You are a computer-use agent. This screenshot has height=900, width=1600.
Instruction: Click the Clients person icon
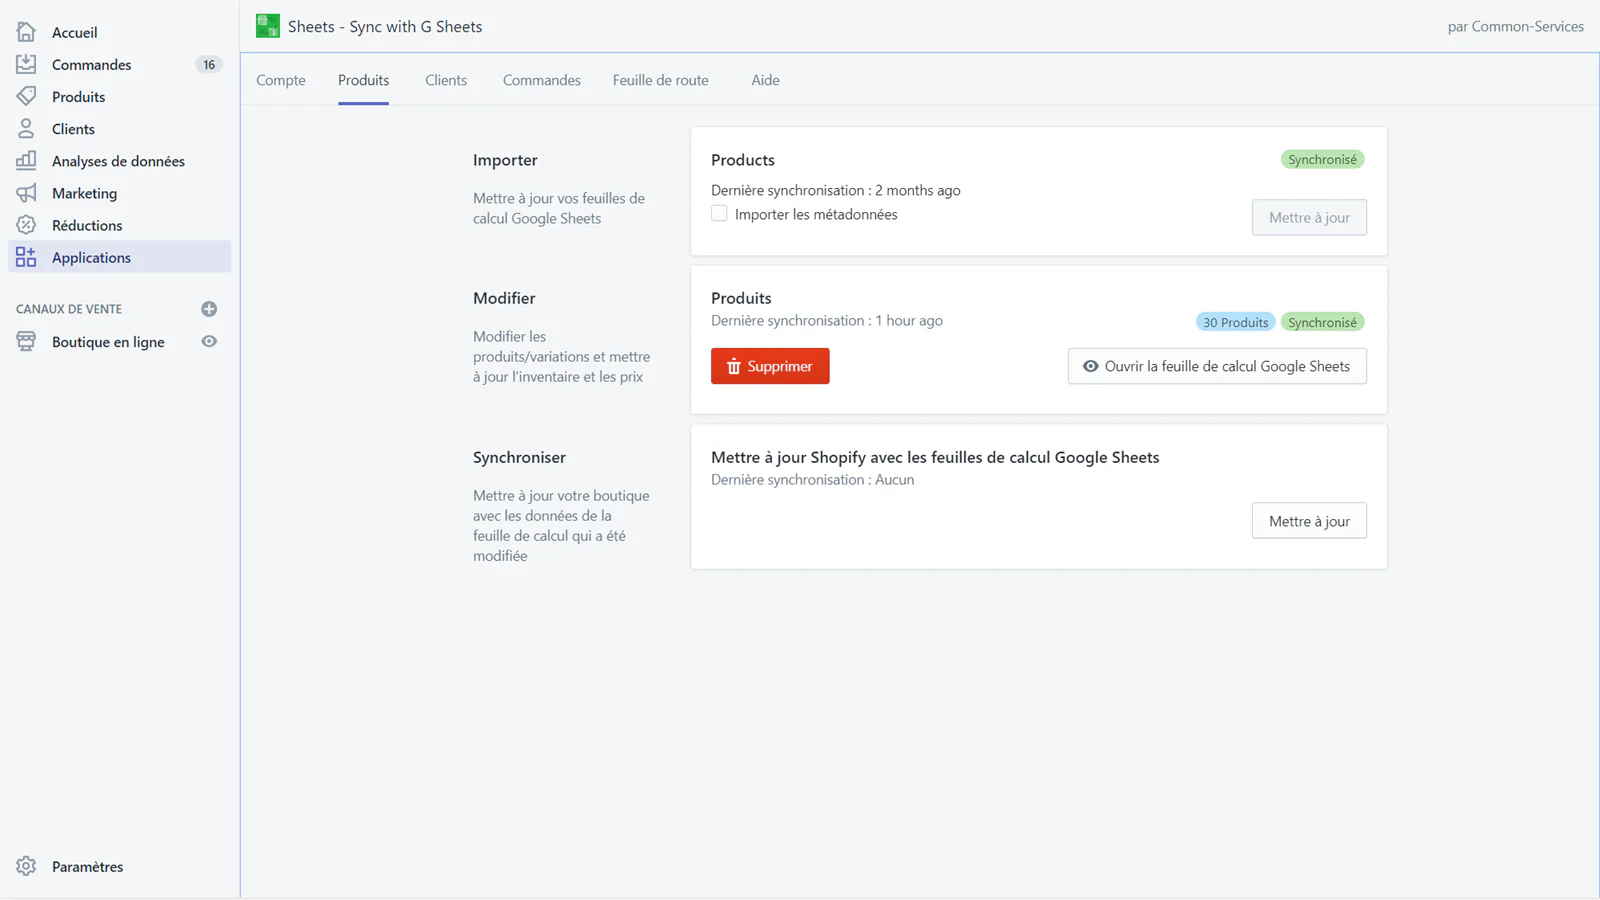(x=26, y=128)
